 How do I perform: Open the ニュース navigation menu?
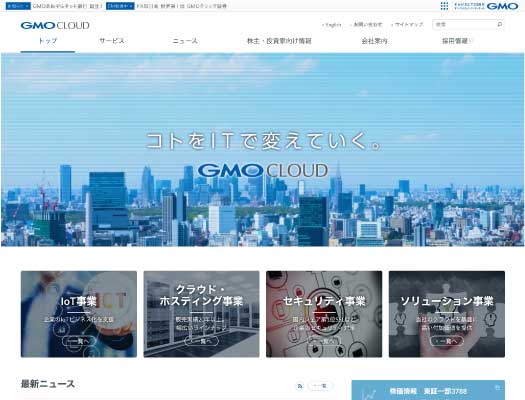tap(185, 41)
